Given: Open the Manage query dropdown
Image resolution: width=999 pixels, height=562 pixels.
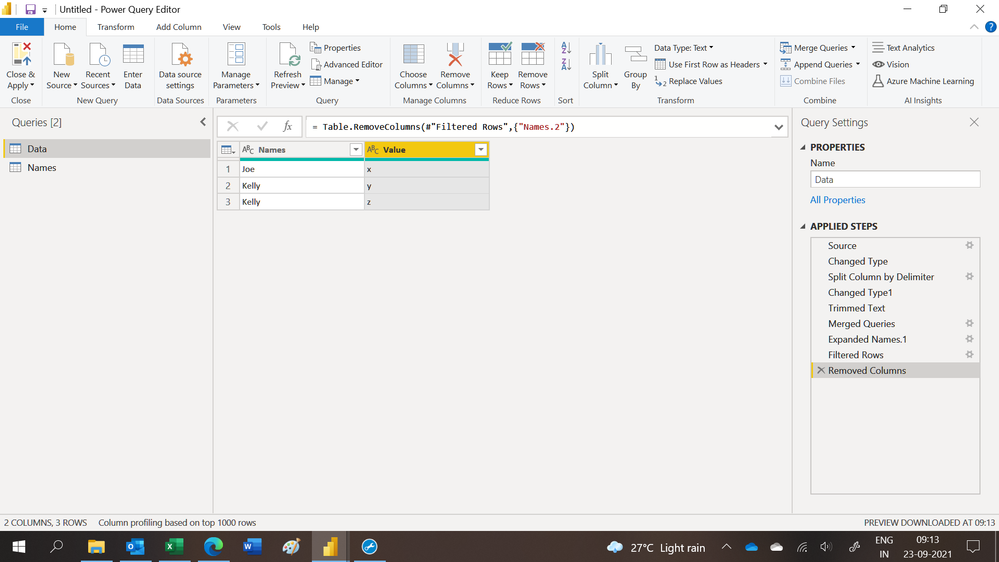Looking at the screenshot, I should click(x=335, y=81).
